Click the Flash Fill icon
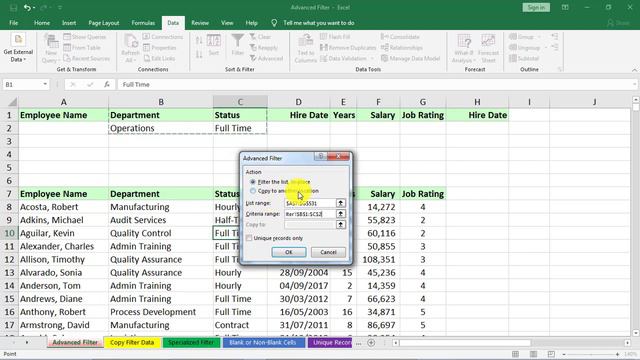This screenshot has height=360, width=640. (323, 37)
